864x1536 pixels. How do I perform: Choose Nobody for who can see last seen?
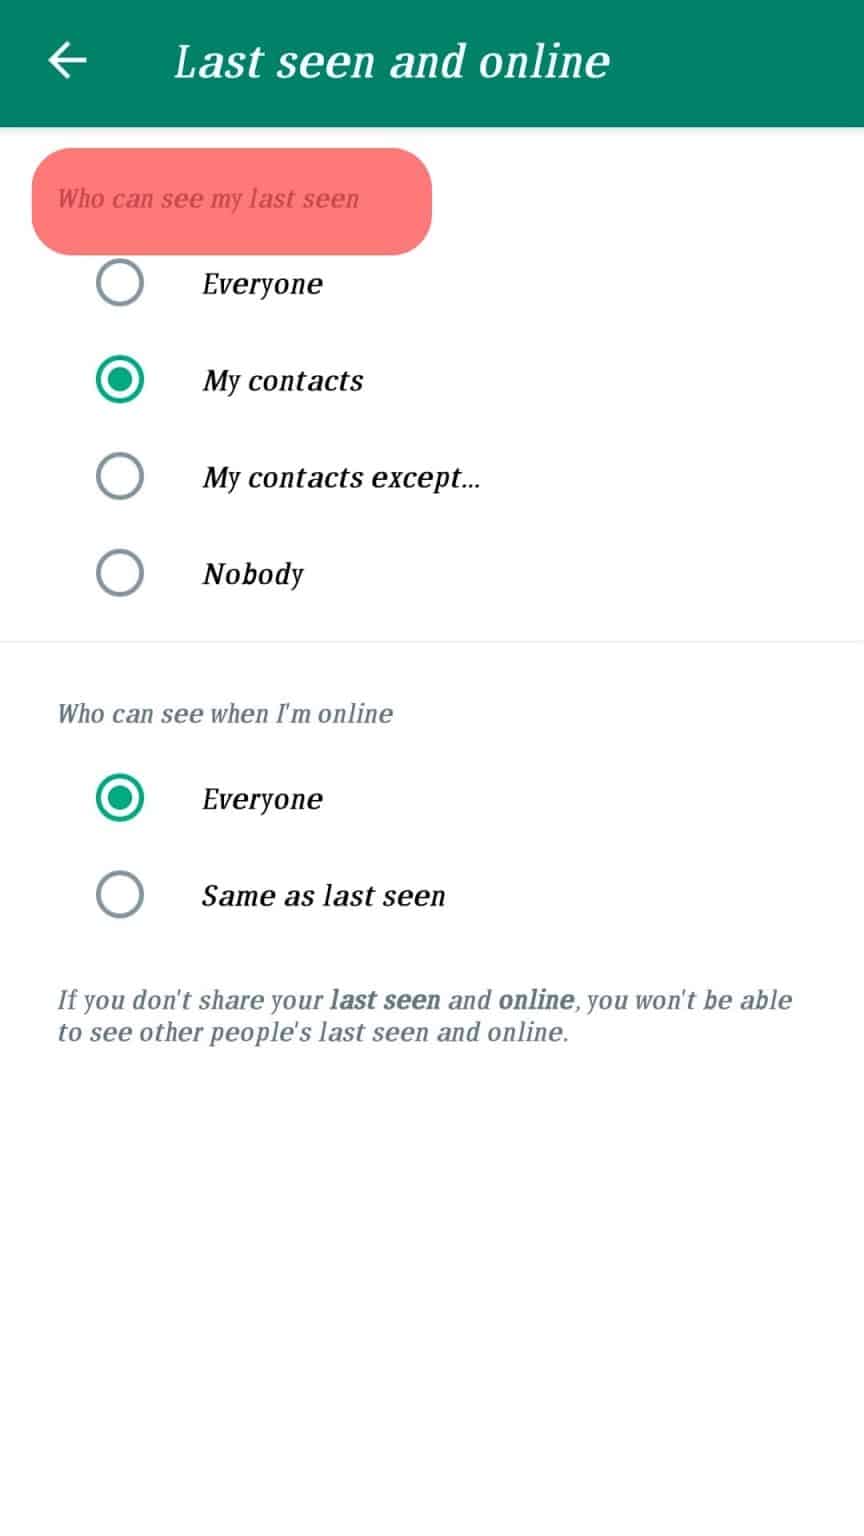[x=119, y=573]
